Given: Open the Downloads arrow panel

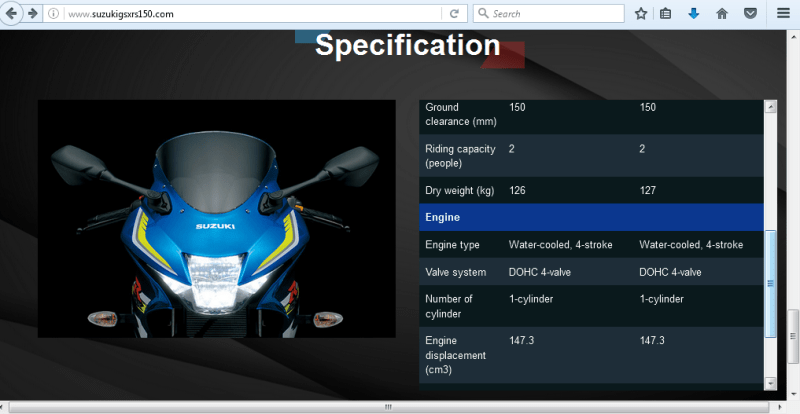Looking at the screenshot, I should (694, 14).
